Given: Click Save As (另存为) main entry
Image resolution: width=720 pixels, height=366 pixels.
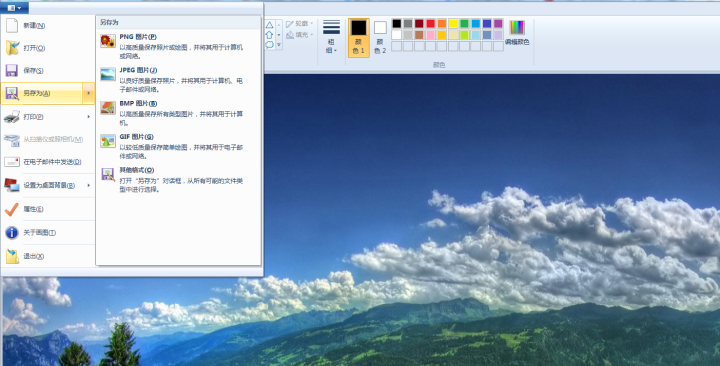Looking at the screenshot, I should click(42, 93).
